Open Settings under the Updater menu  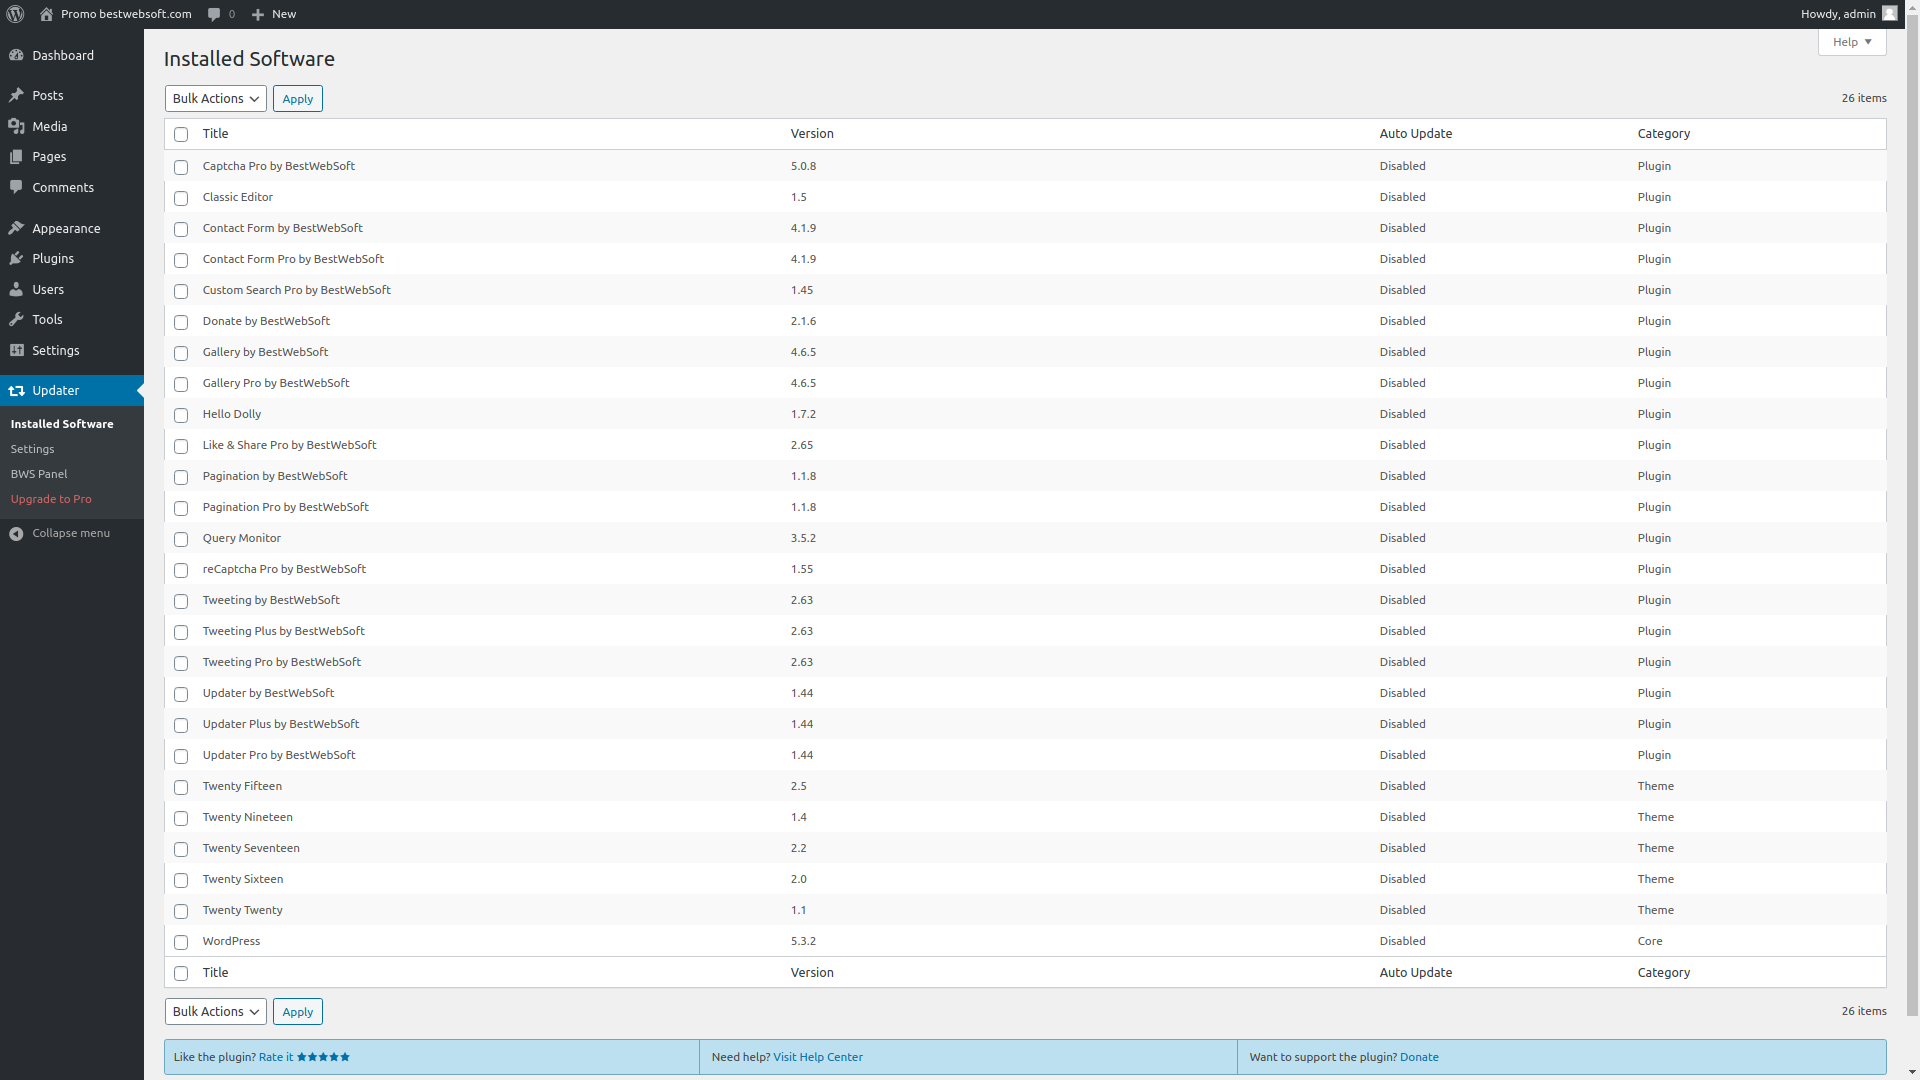[32, 448]
